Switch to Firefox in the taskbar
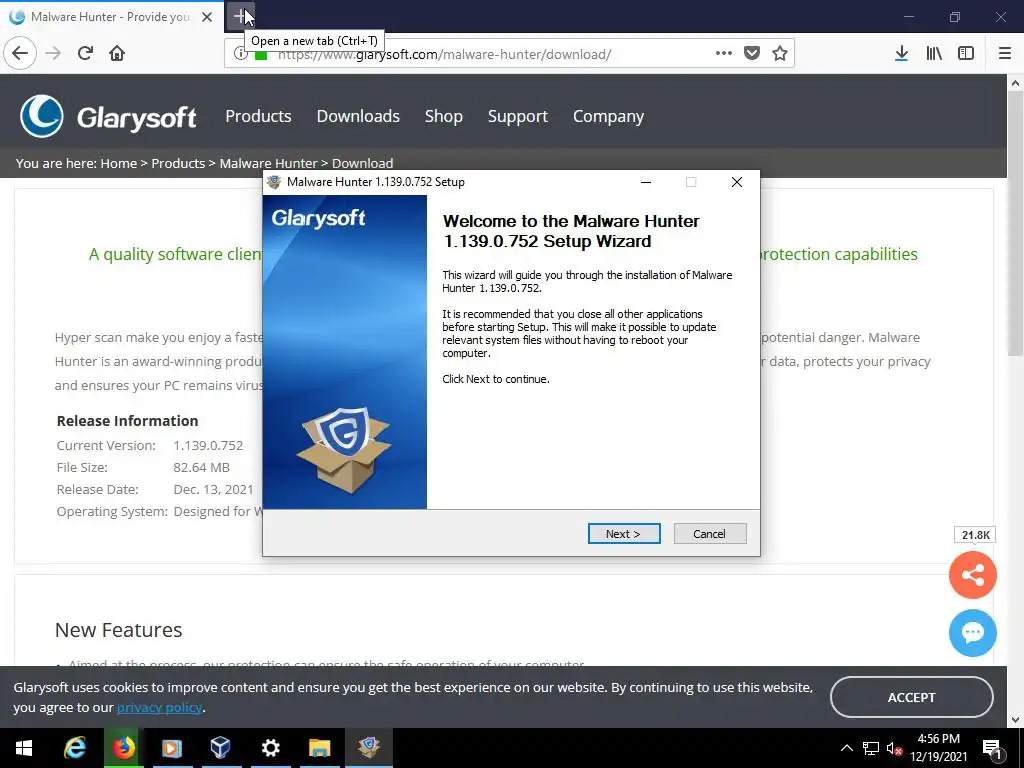This screenshot has height=768, width=1024. pyautogui.click(x=123, y=748)
